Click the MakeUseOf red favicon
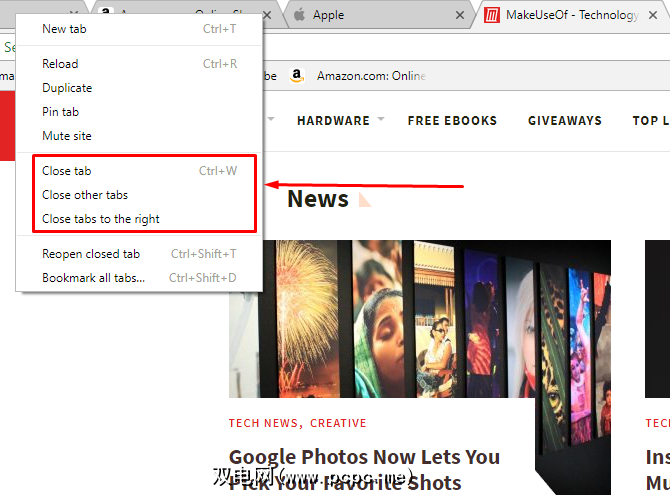 (x=491, y=15)
